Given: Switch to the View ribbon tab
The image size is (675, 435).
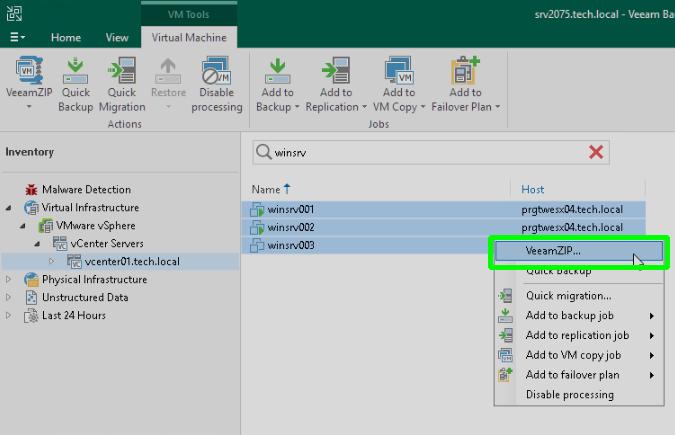Looking at the screenshot, I should pyautogui.click(x=117, y=37).
